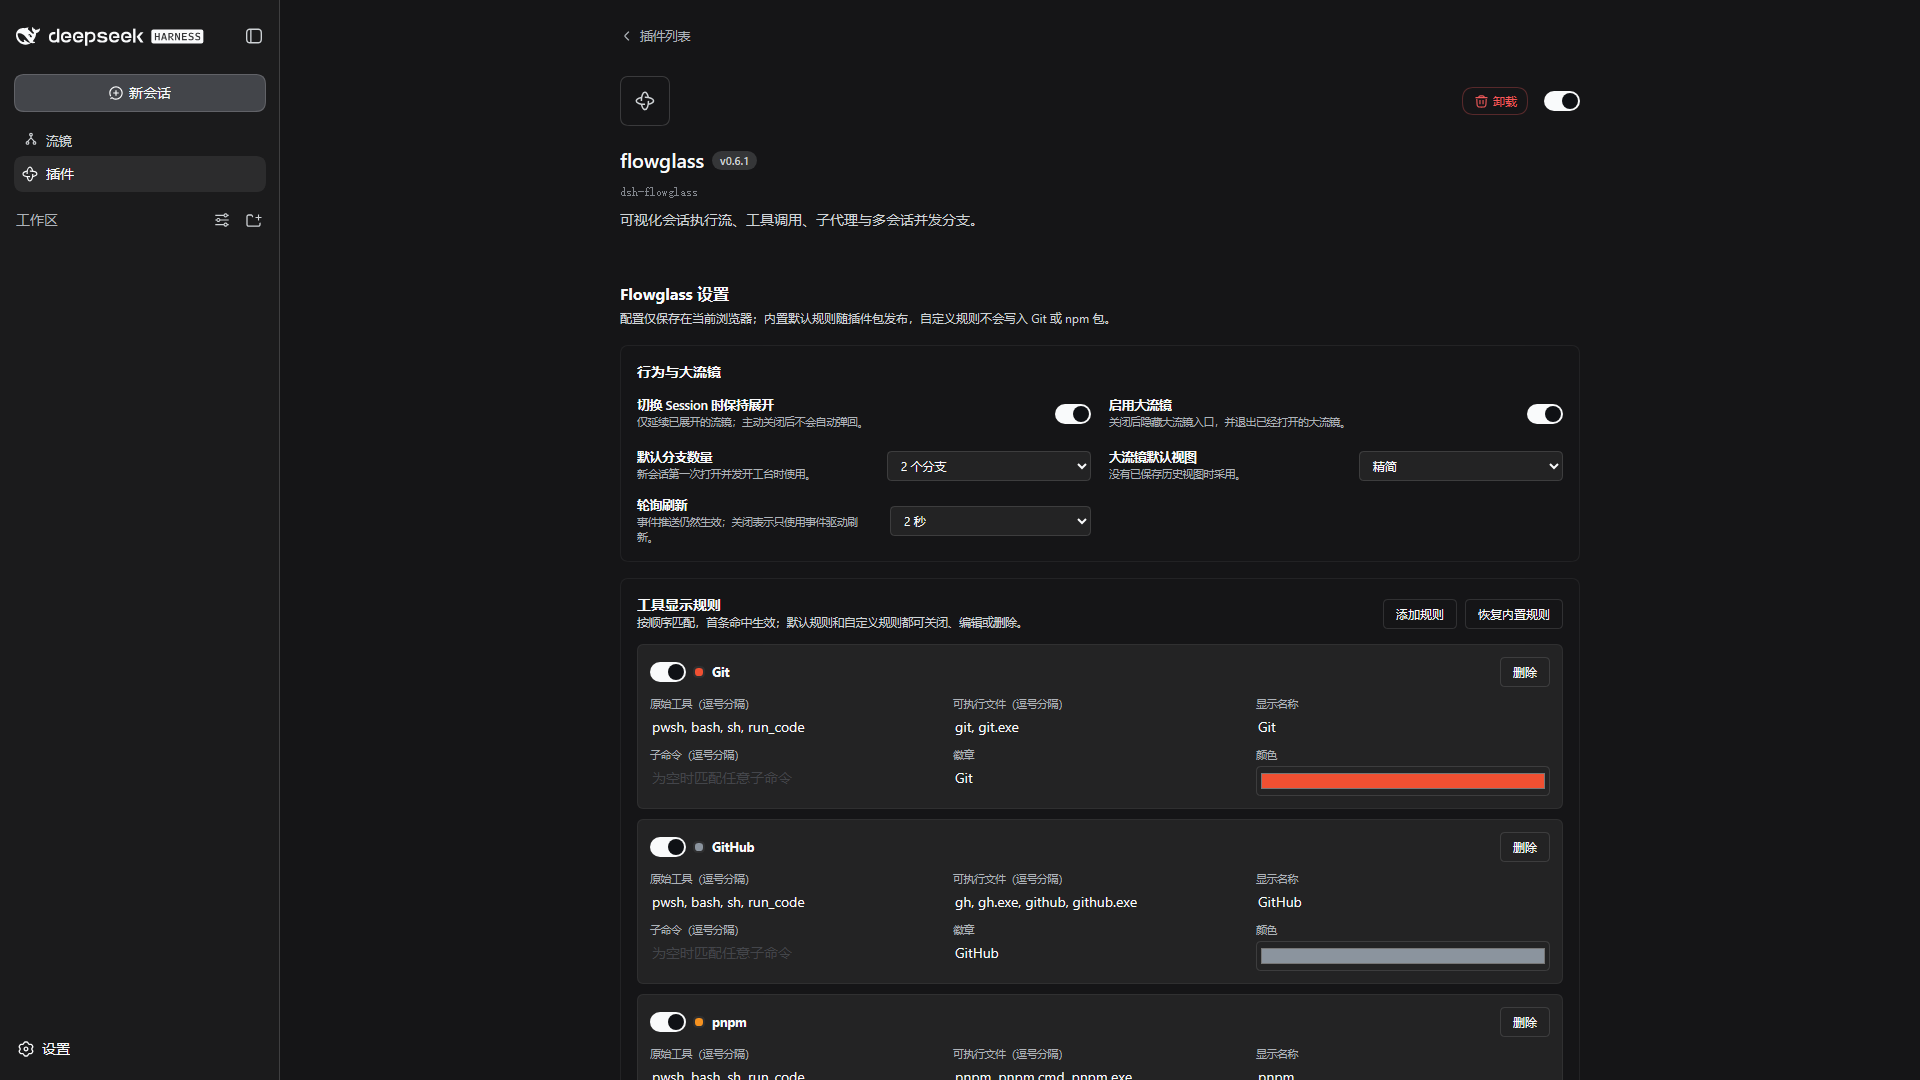Screen dimensions: 1920x1080
Task: Edit the GitHub 可执行文件 field
Action: pyautogui.click(x=1099, y=902)
